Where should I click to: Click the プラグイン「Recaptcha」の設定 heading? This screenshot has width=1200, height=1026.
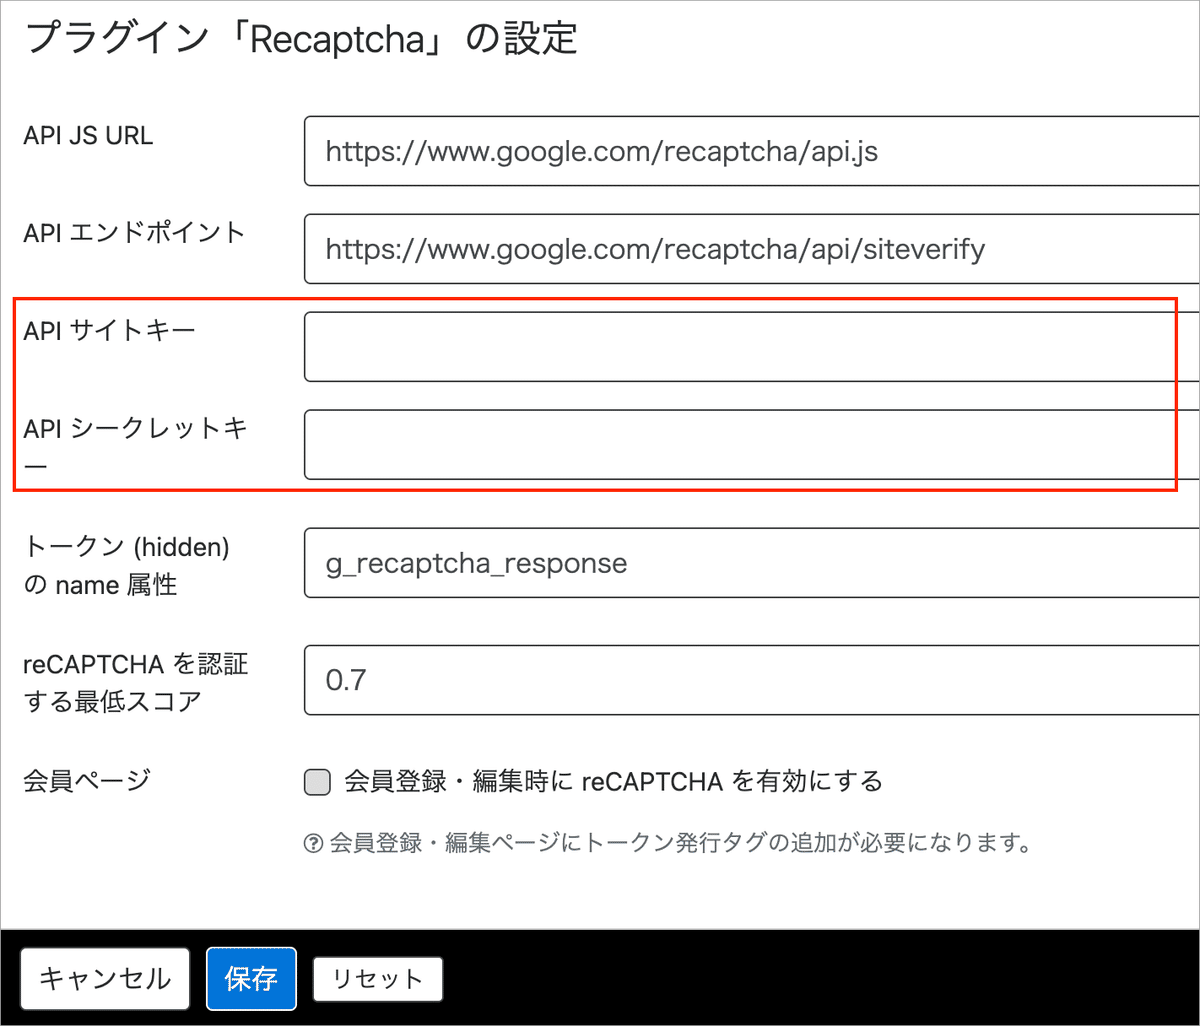pos(301,38)
